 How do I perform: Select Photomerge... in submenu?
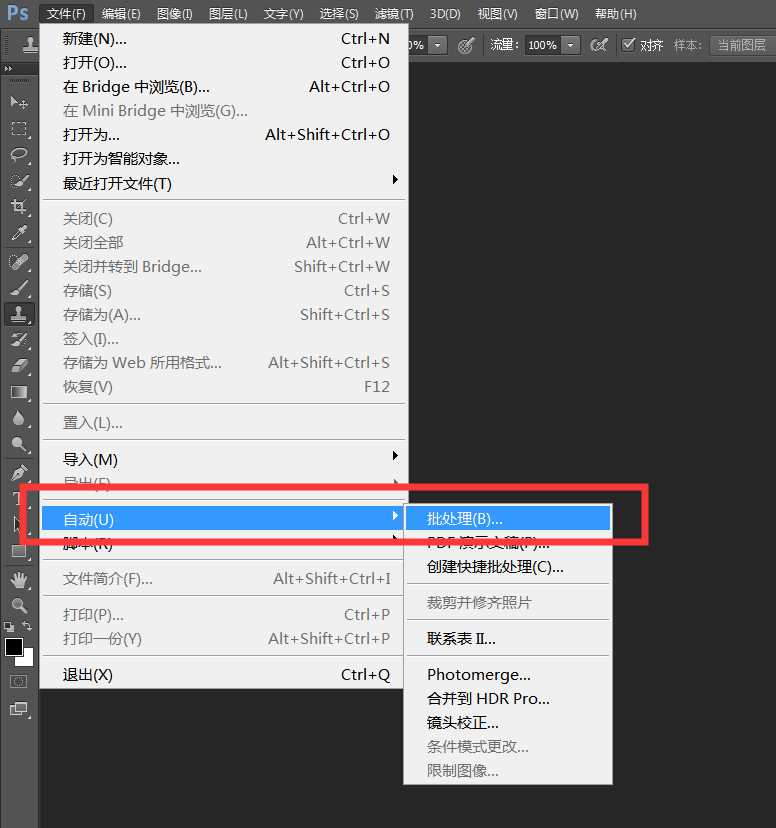pos(508,674)
